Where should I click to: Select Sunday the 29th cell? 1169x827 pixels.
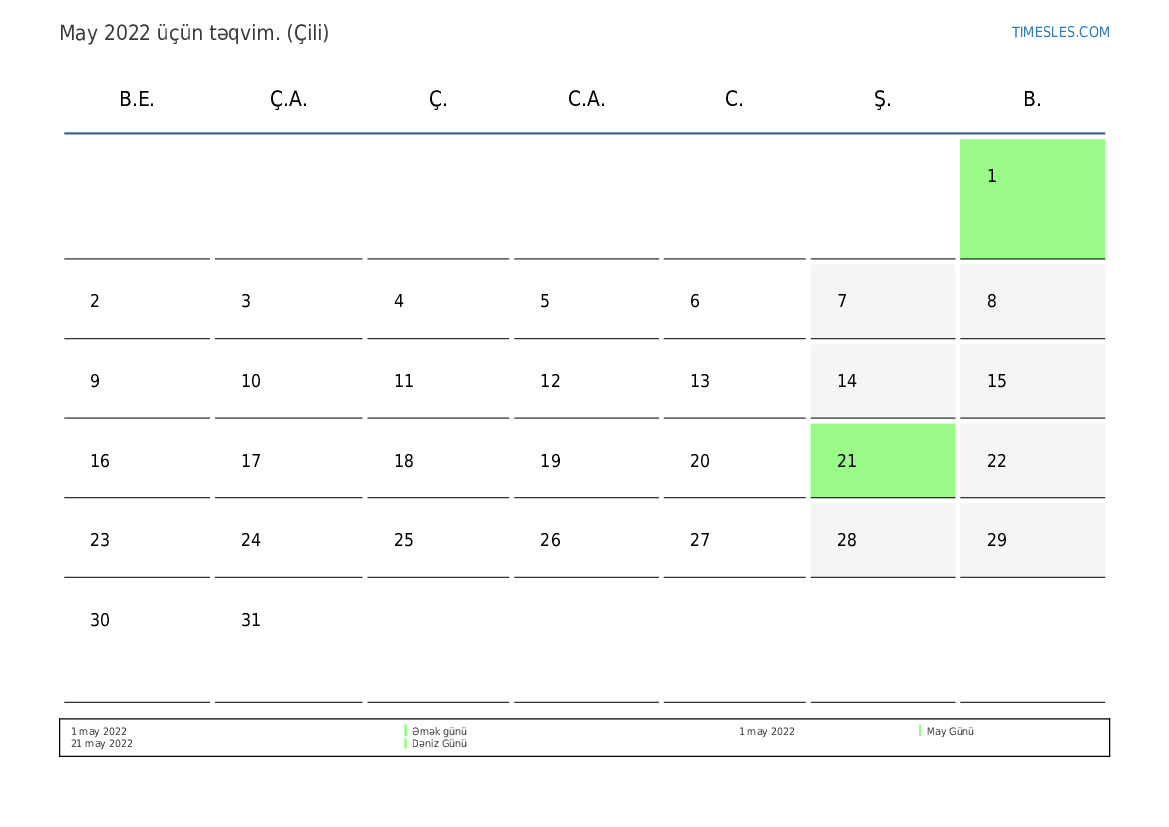[x=1032, y=540]
